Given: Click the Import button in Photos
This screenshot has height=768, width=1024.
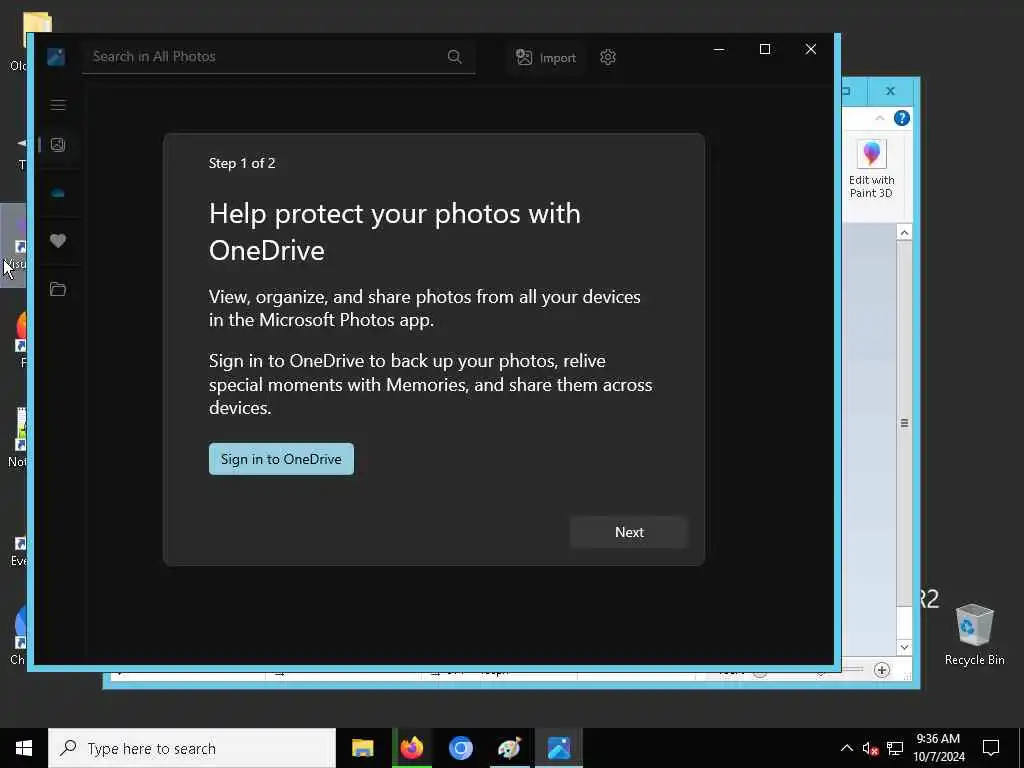Looking at the screenshot, I should tap(546, 57).
